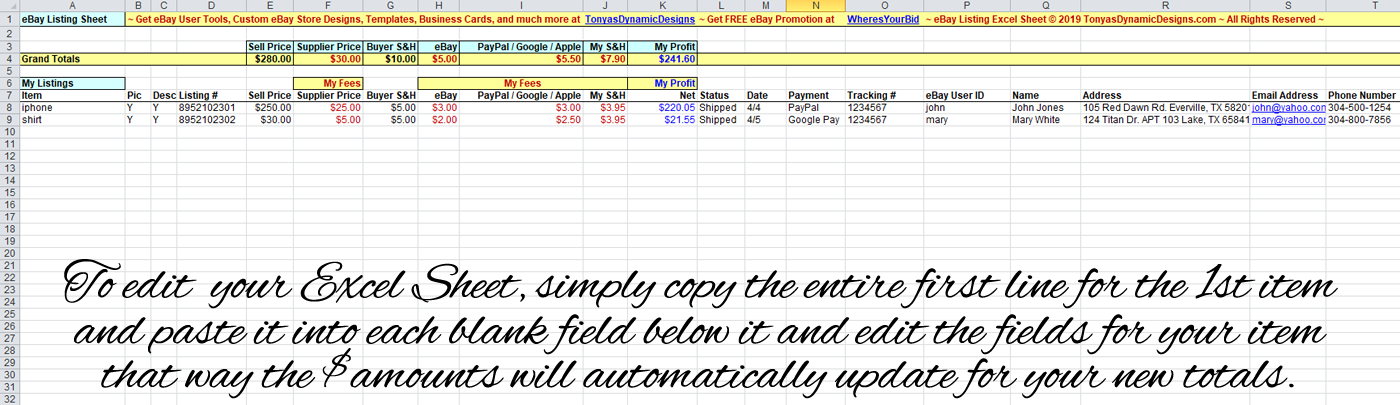Click iphone supplier price $25.00

pyautogui.click(x=329, y=107)
